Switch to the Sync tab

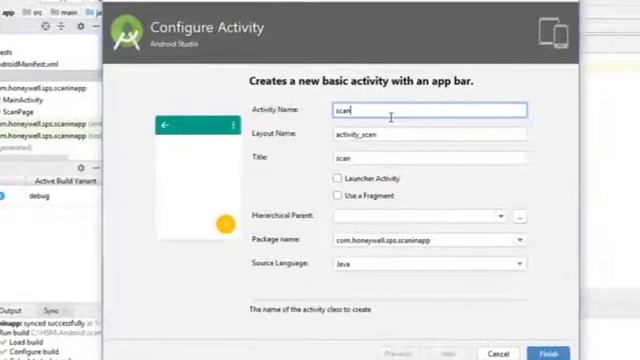(x=51, y=311)
